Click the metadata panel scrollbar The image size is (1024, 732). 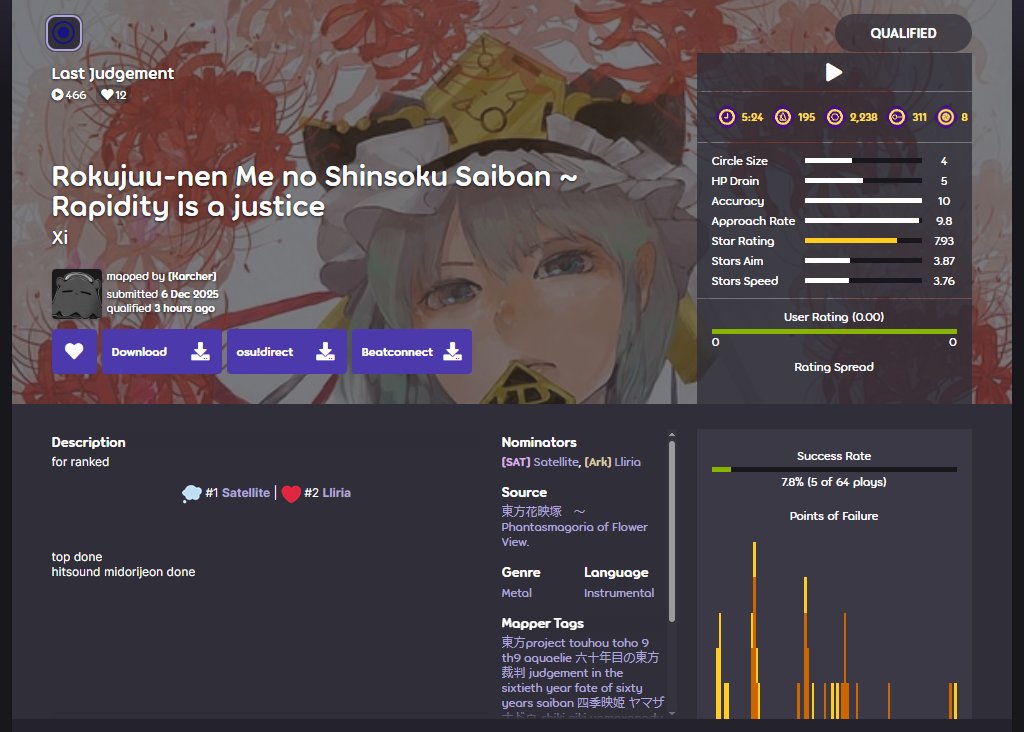(x=672, y=532)
